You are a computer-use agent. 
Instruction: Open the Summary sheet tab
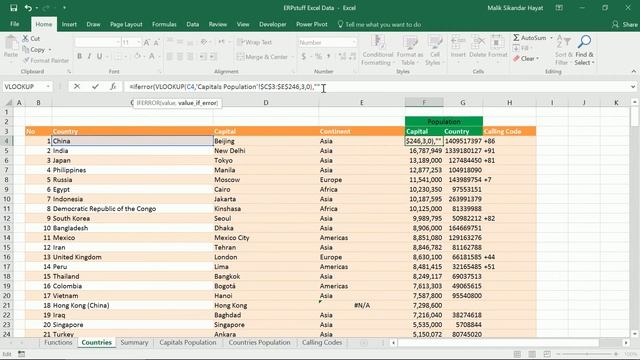[134, 342]
